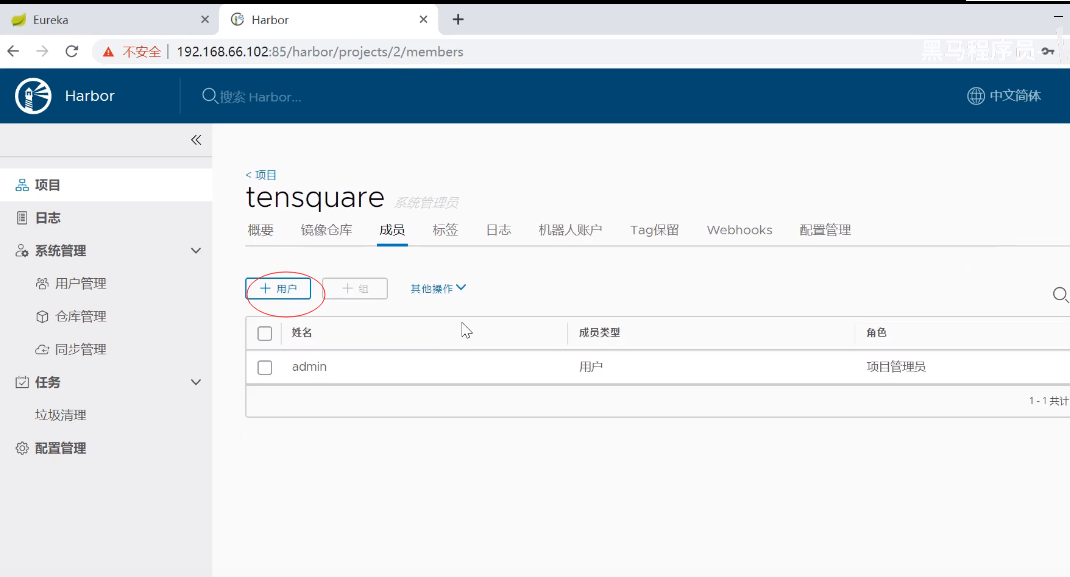Open 同步管理 in the sidebar
Image resolution: width=1070 pixels, height=577 pixels.
[81, 349]
